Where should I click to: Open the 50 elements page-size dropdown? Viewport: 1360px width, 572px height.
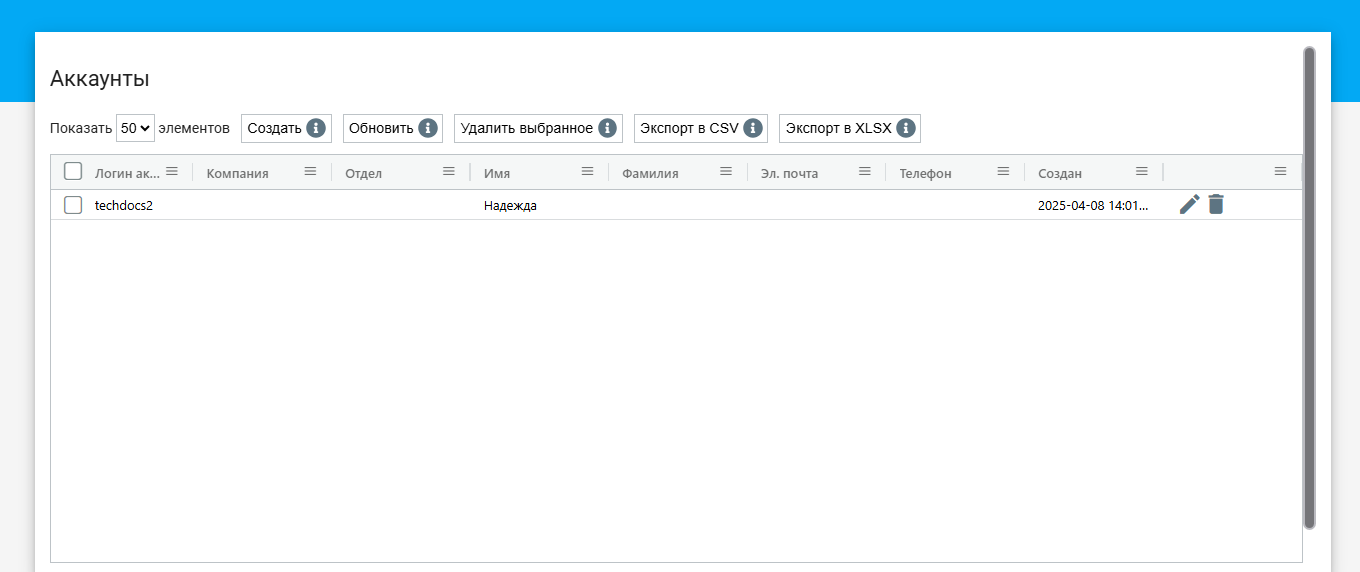pos(135,128)
